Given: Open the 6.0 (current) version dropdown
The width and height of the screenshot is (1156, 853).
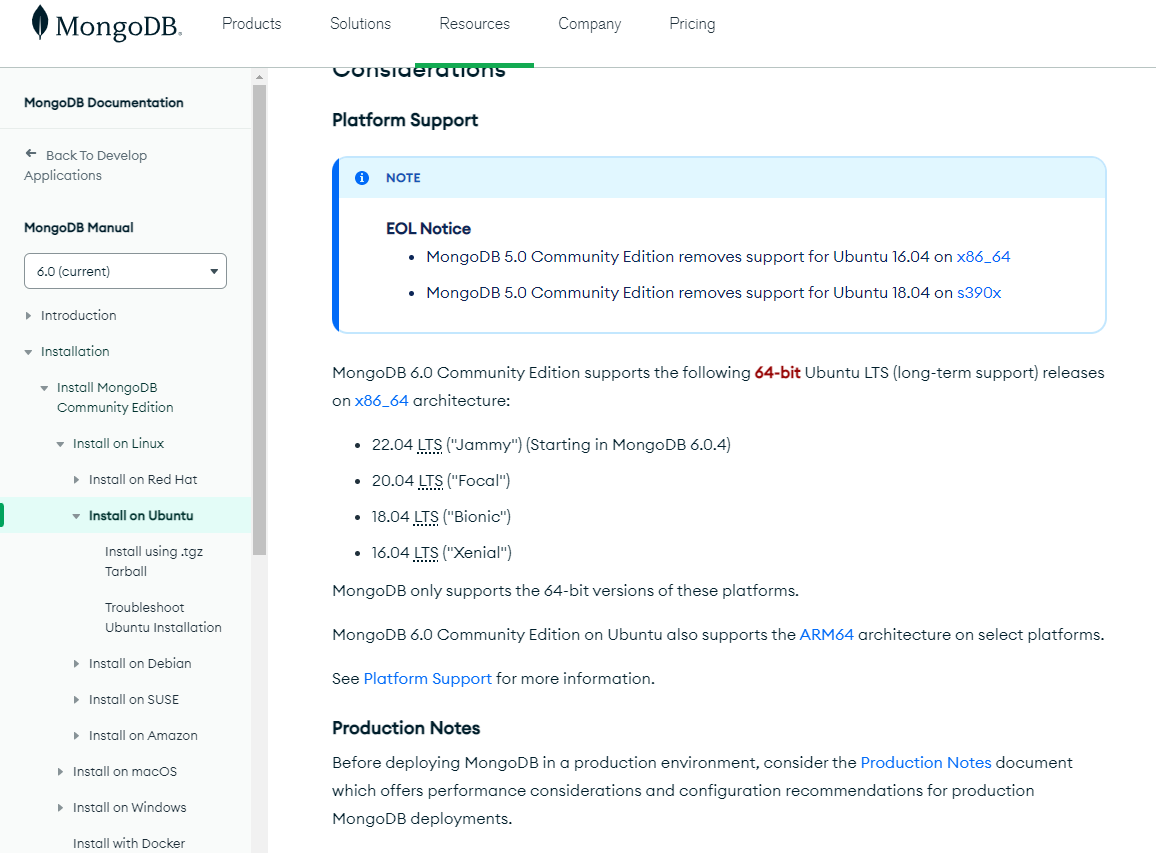Looking at the screenshot, I should (125, 271).
